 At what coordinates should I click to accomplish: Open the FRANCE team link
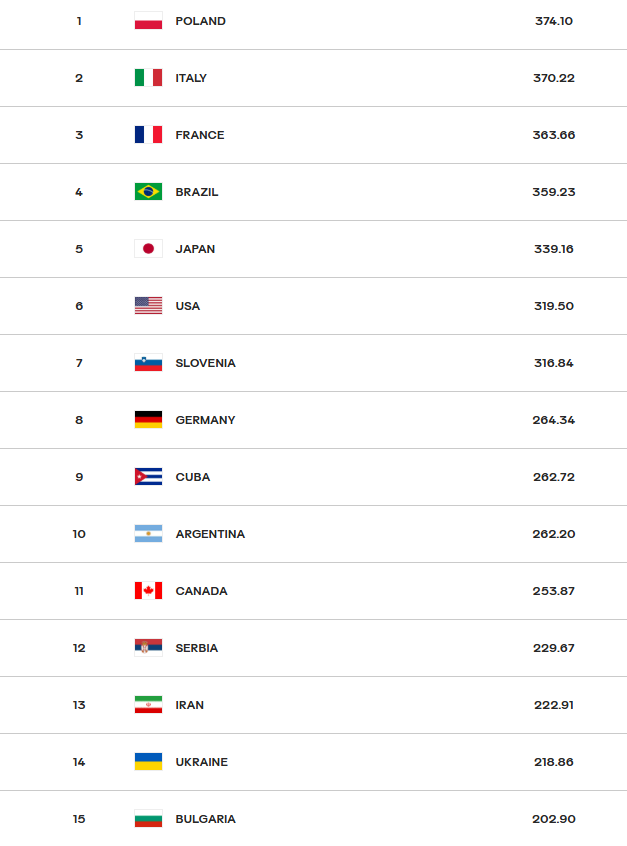[x=200, y=135]
